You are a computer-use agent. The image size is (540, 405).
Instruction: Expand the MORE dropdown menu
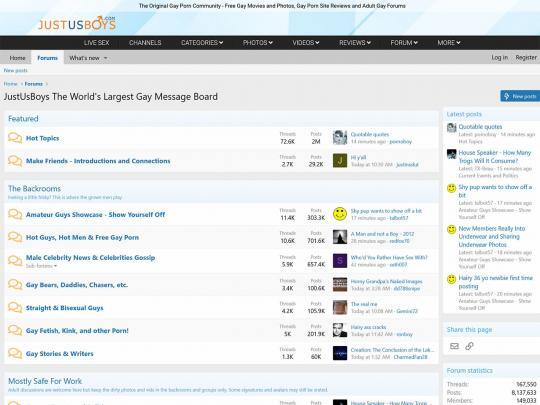pos(449,43)
